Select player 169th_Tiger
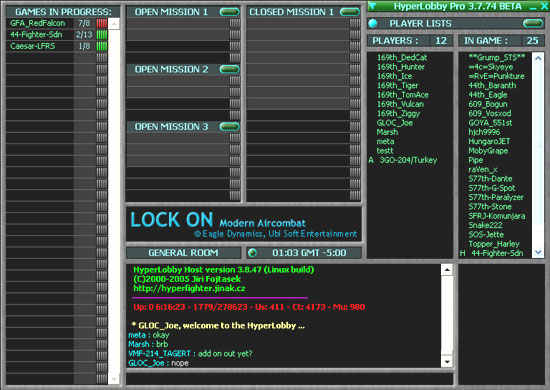The height and width of the screenshot is (390, 550). 398,86
